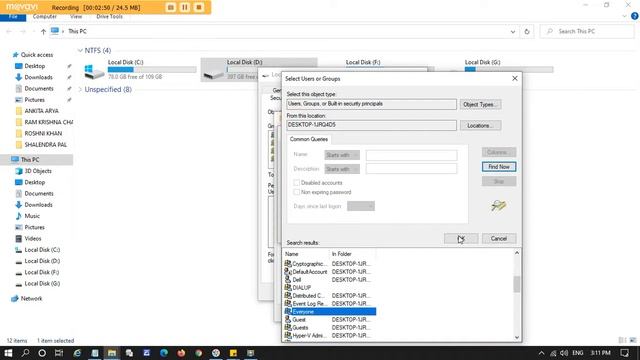
Task: Open Days since last logon dropdown
Action: point(361,206)
